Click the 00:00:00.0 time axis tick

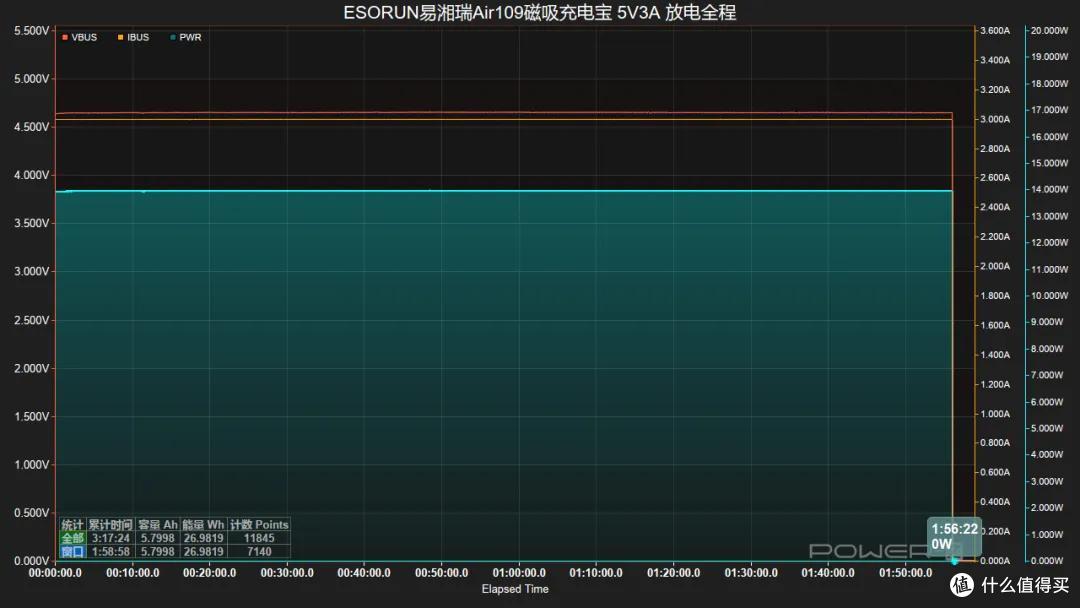(x=55, y=573)
